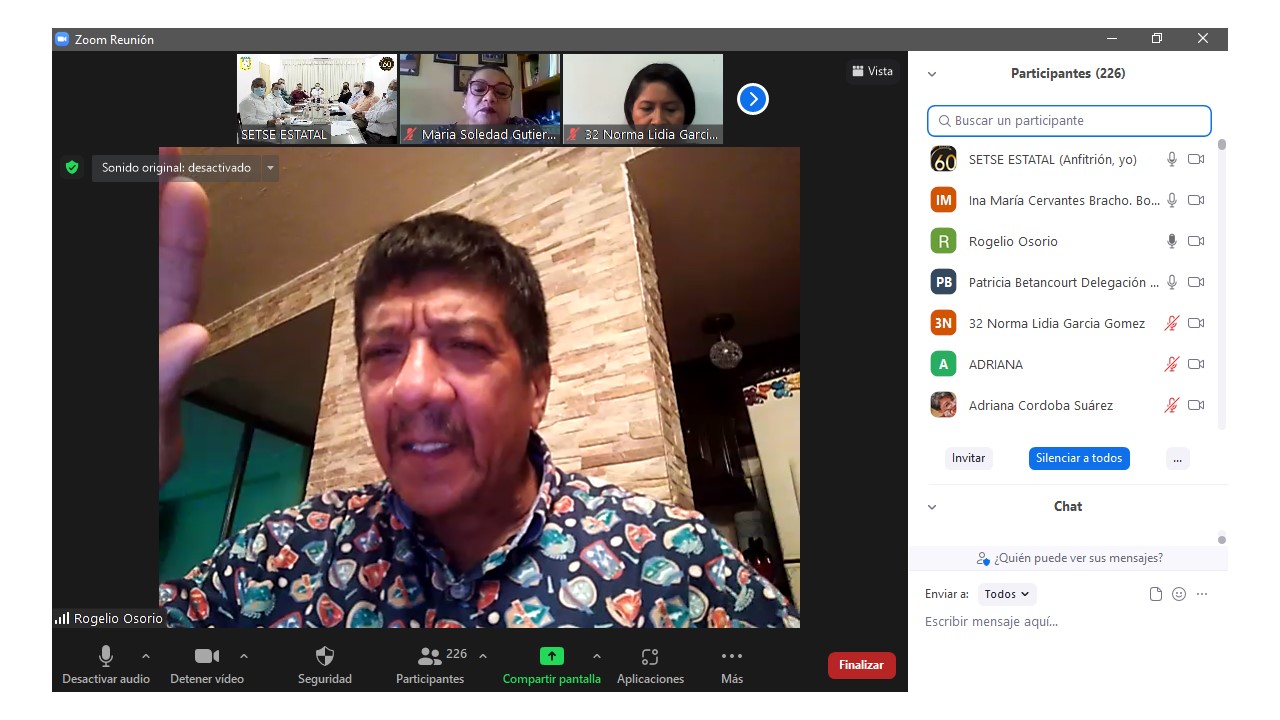1280x720 pixels.
Task: Open the Enviar a: Todos dropdown
Action: coord(1007,594)
